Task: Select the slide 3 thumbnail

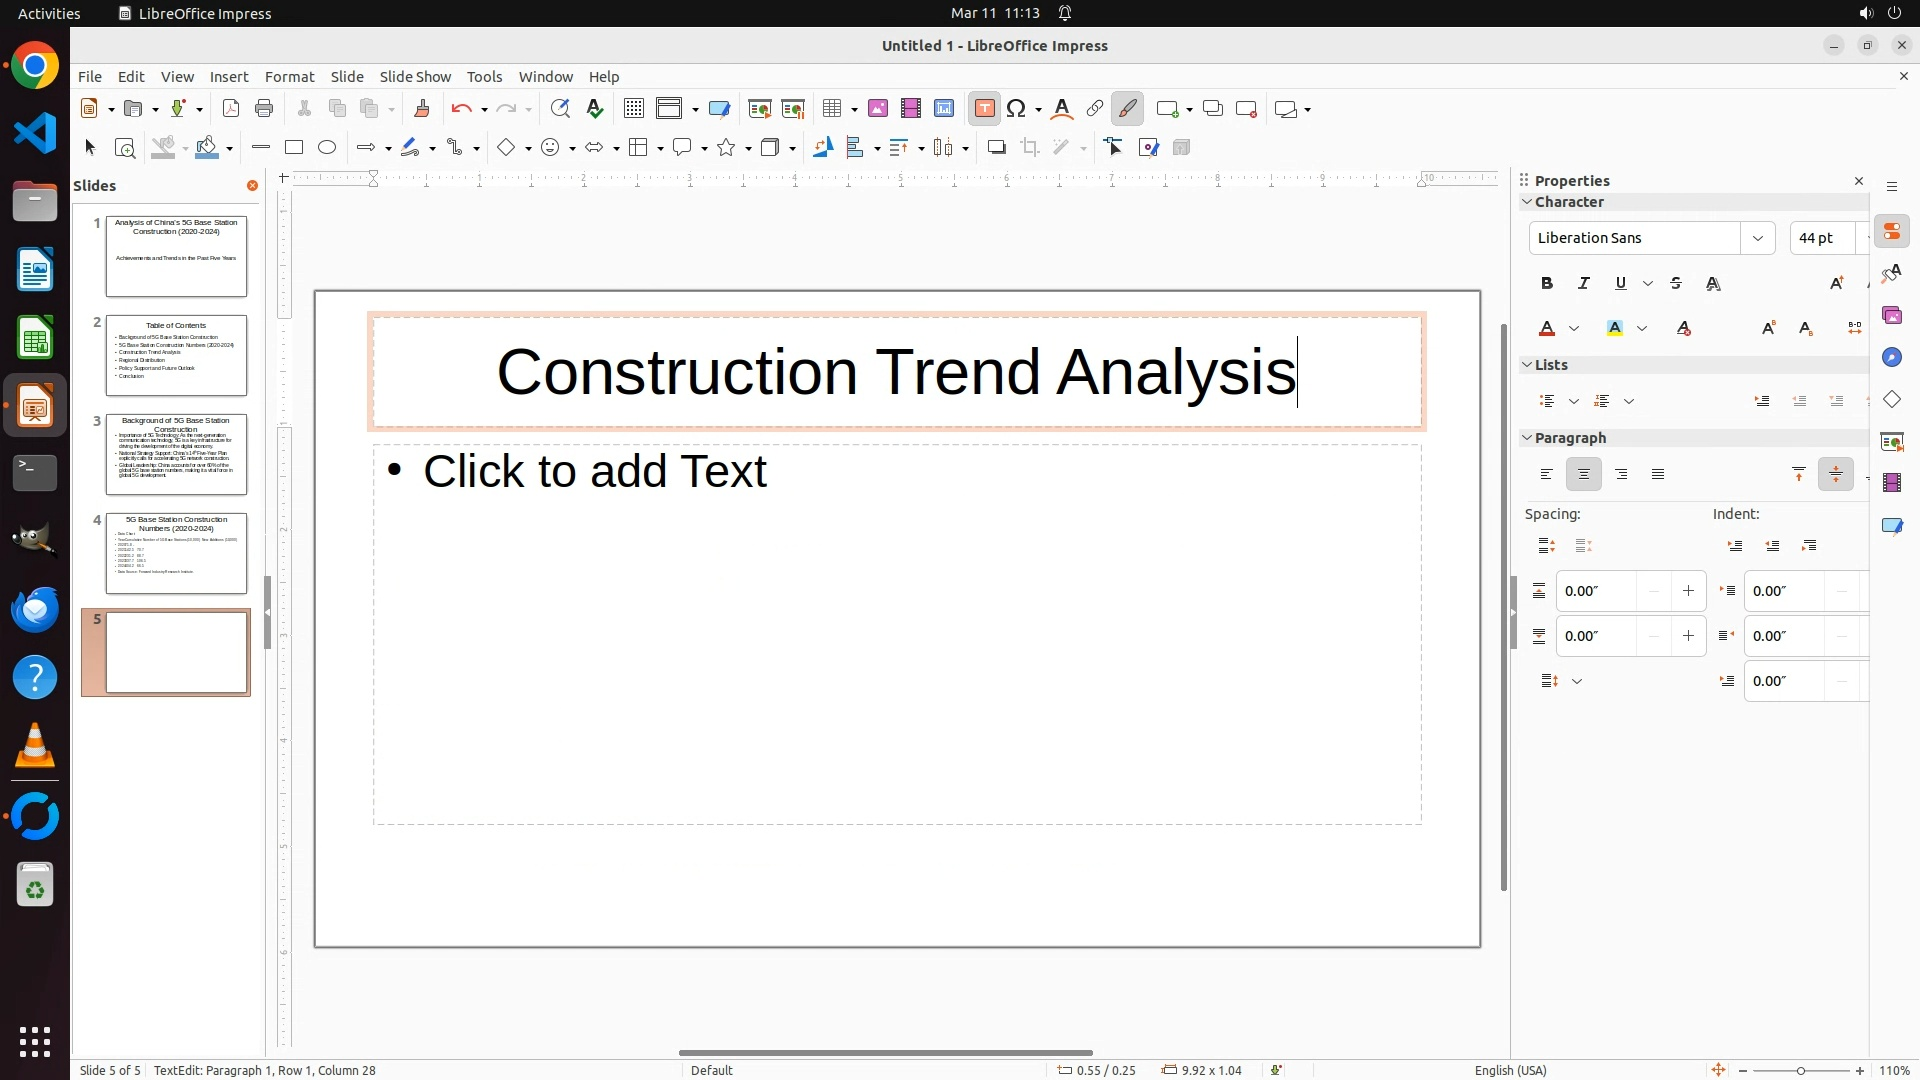Action: [x=176, y=455]
